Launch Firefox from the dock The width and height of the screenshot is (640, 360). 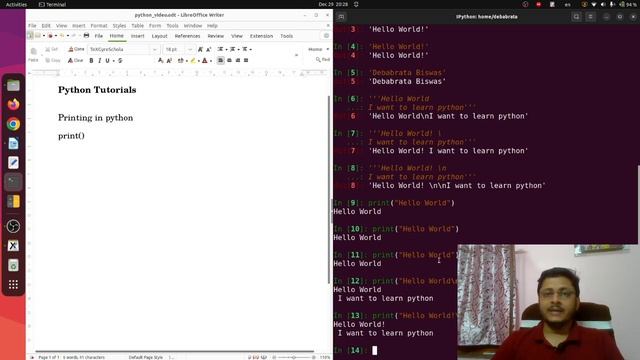coord(13,104)
